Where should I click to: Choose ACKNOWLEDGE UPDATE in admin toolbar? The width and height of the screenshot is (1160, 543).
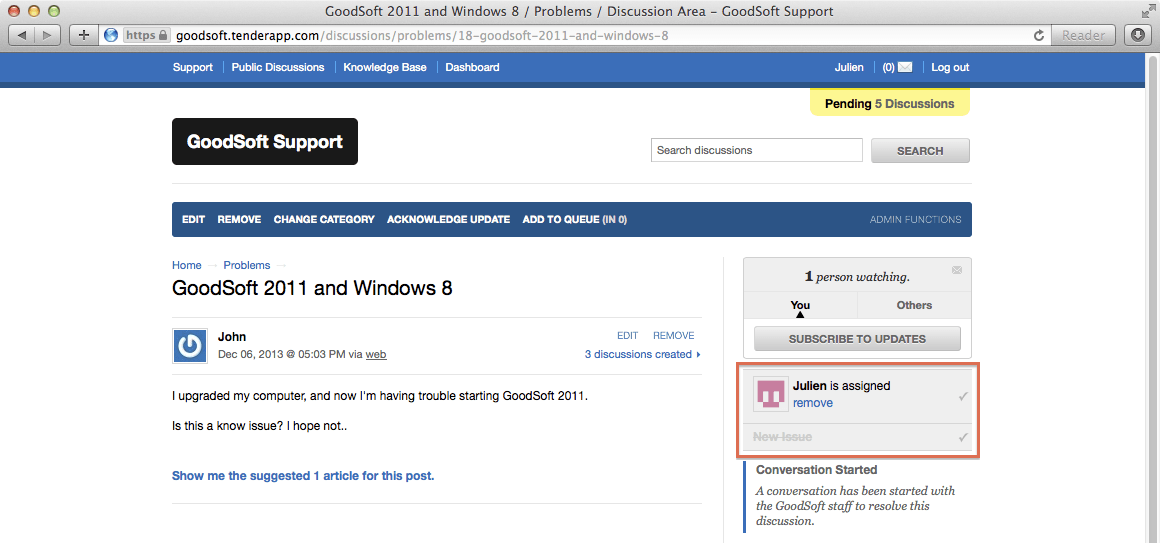click(x=448, y=220)
